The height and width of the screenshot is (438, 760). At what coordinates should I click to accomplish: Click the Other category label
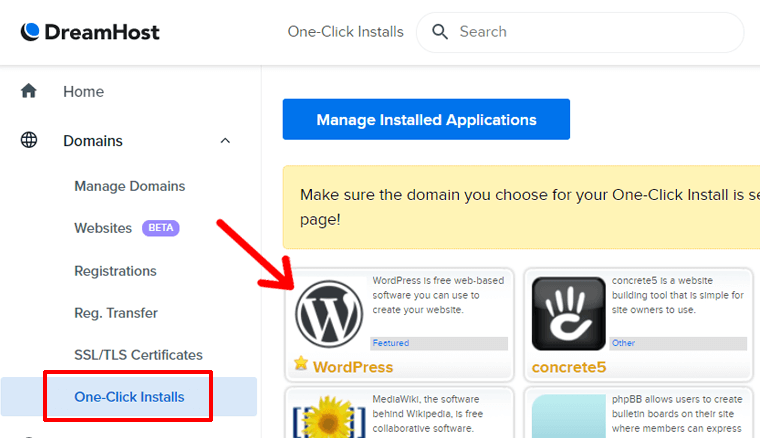click(x=623, y=343)
